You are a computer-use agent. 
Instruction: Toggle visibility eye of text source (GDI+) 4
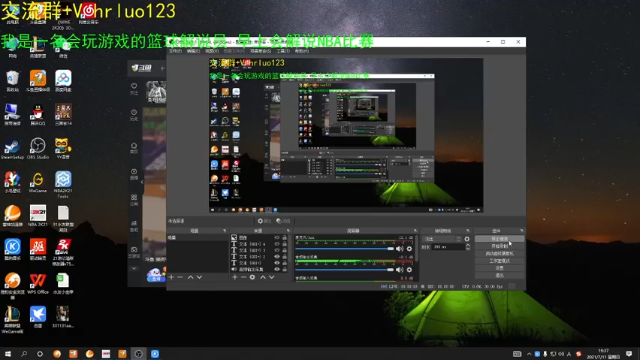(277, 244)
